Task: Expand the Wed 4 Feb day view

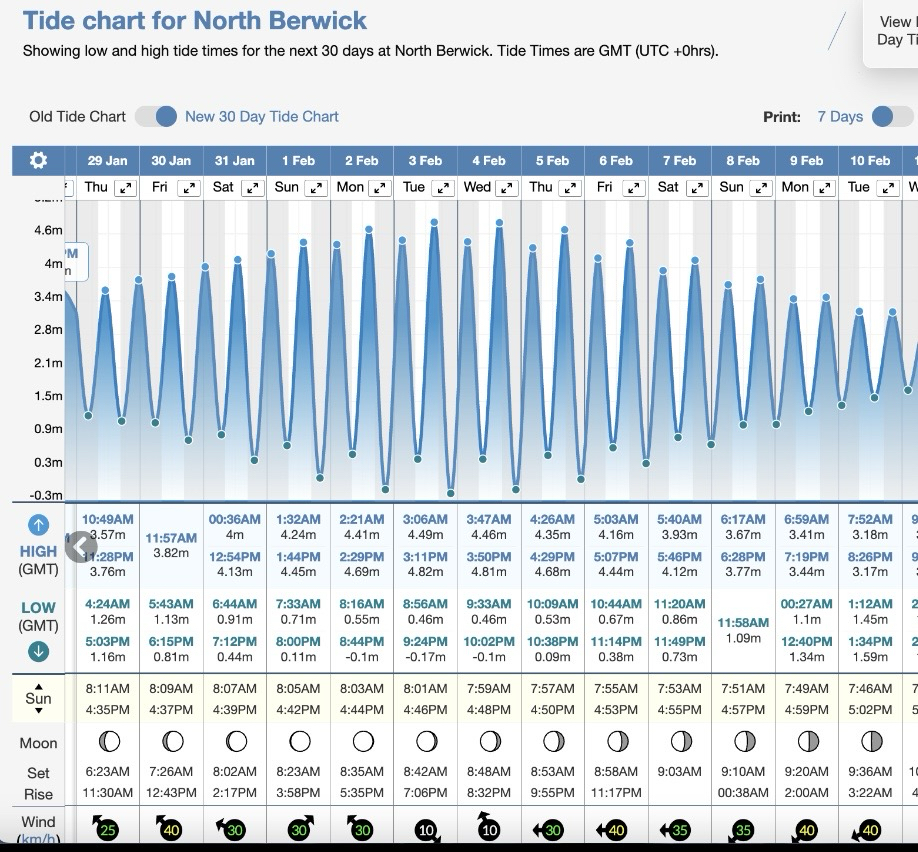Action: [x=507, y=188]
